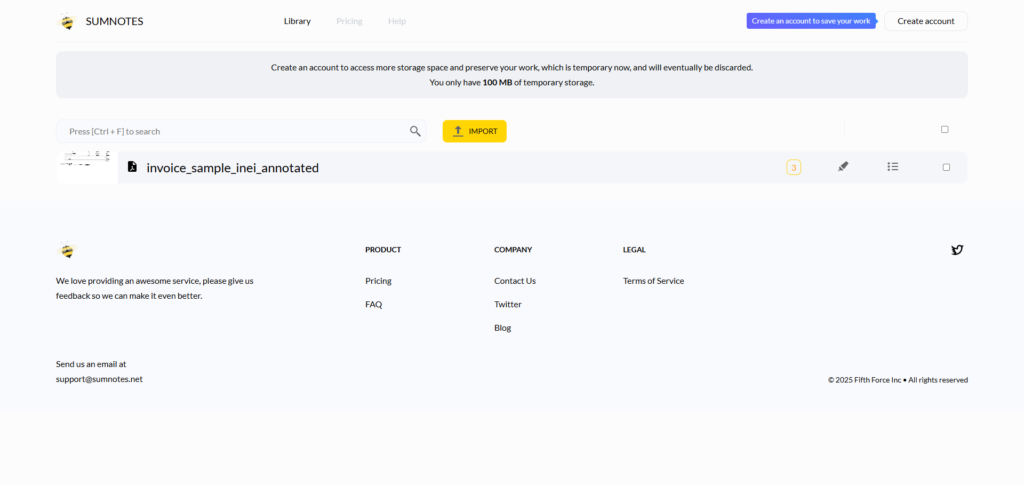The image size is (1024, 486).
Task: Open the Help tab in header
Action: (397, 21)
